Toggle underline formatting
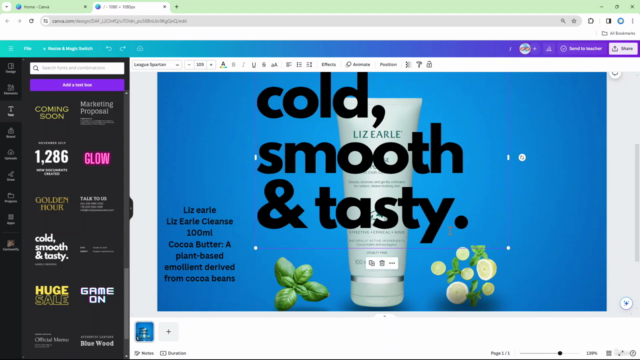The height and width of the screenshot is (360, 640). pyautogui.click(x=253, y=64)
